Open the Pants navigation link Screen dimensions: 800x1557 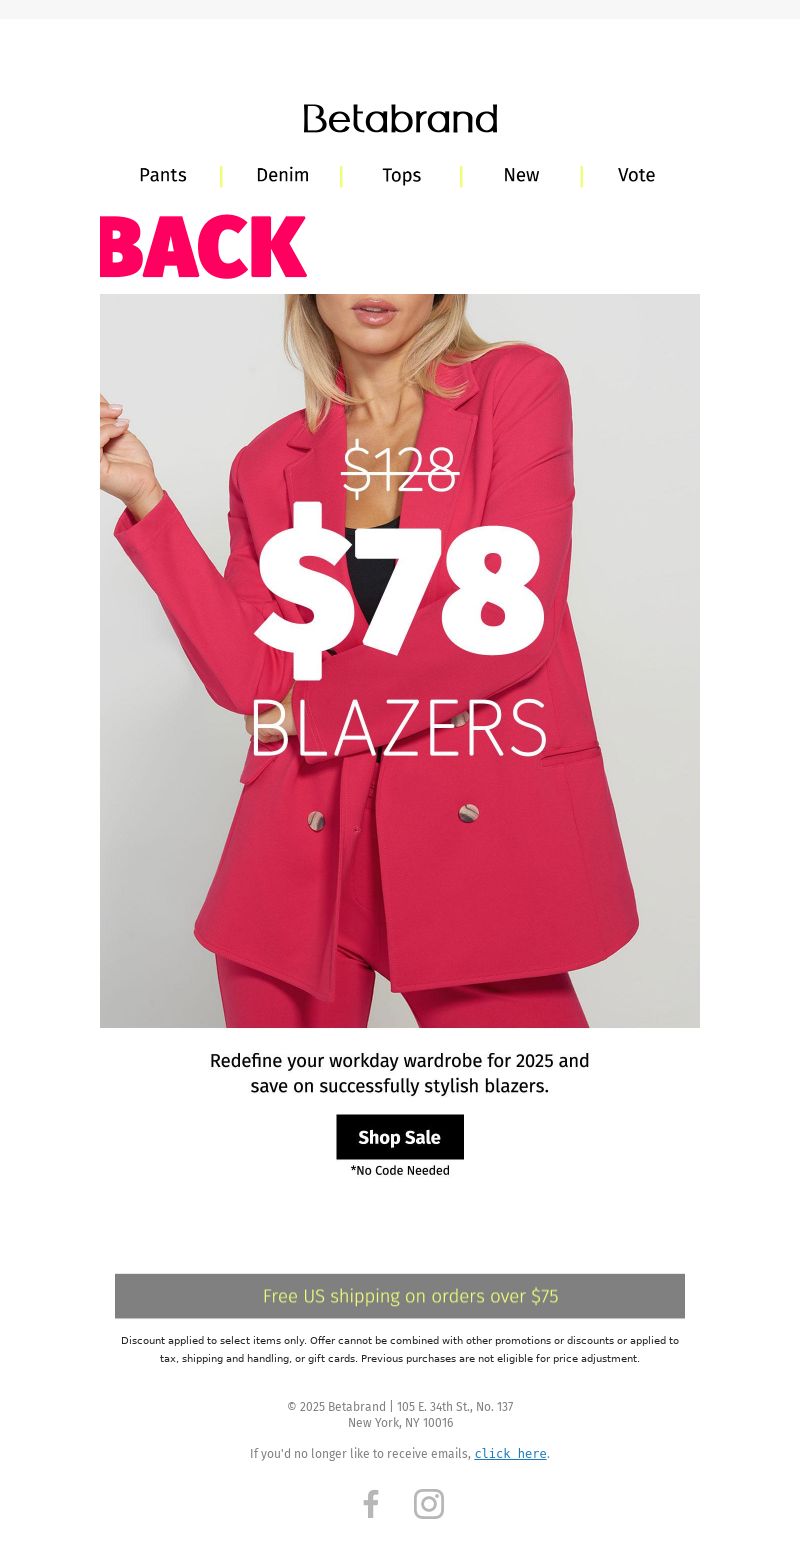pos(163,175)
